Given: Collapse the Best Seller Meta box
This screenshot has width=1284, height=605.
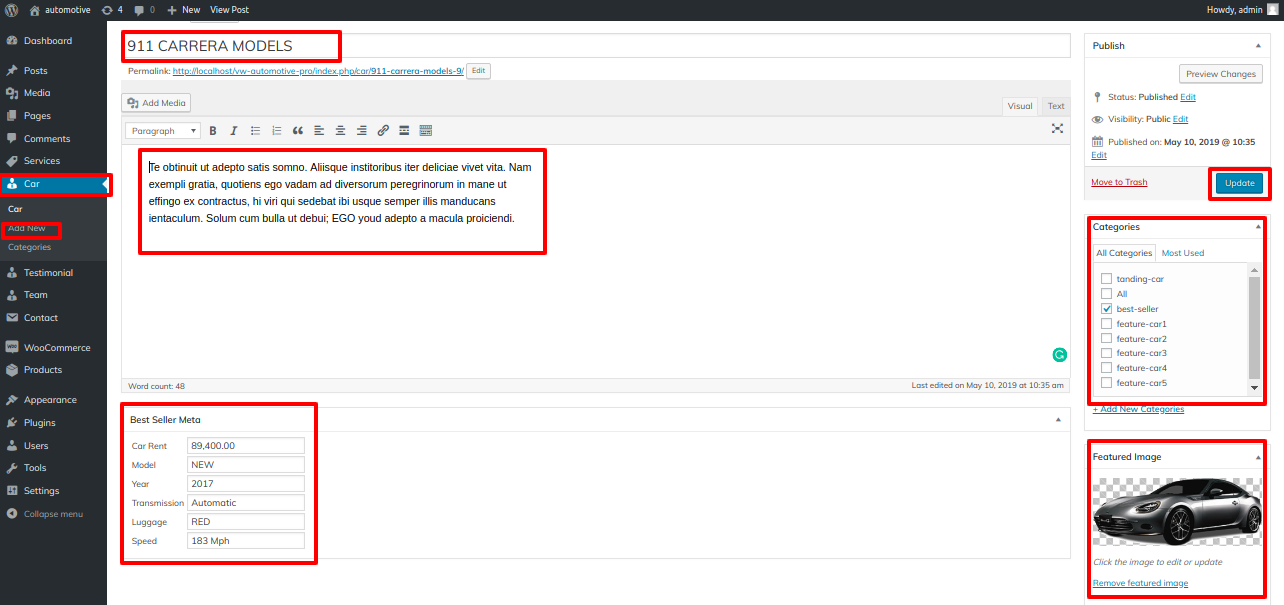Looking at the screenshot, I should [x=1058, y=420].
